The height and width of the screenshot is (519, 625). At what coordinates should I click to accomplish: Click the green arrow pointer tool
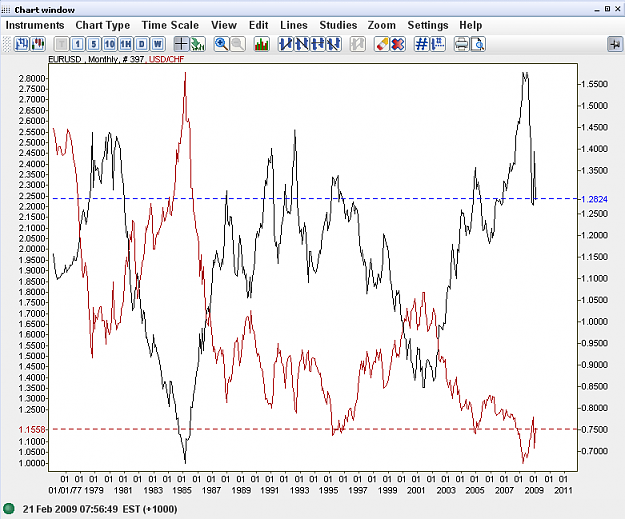197,44
